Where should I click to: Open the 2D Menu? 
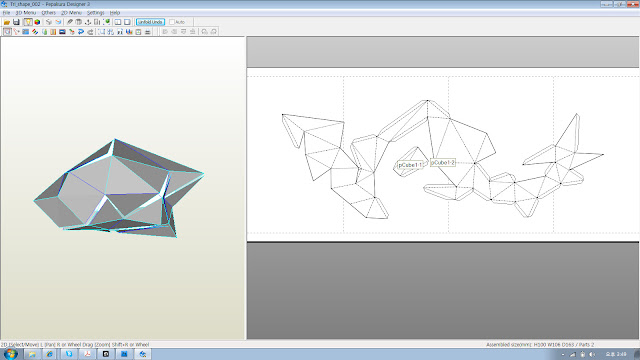click(71, 13)
